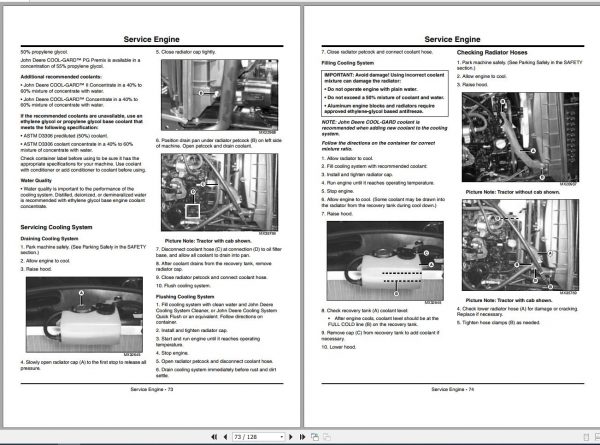Click 'Picture Note: Tractor without cab shown.'
The width and height of the screenshot is (600, 445).
point(513,192)
